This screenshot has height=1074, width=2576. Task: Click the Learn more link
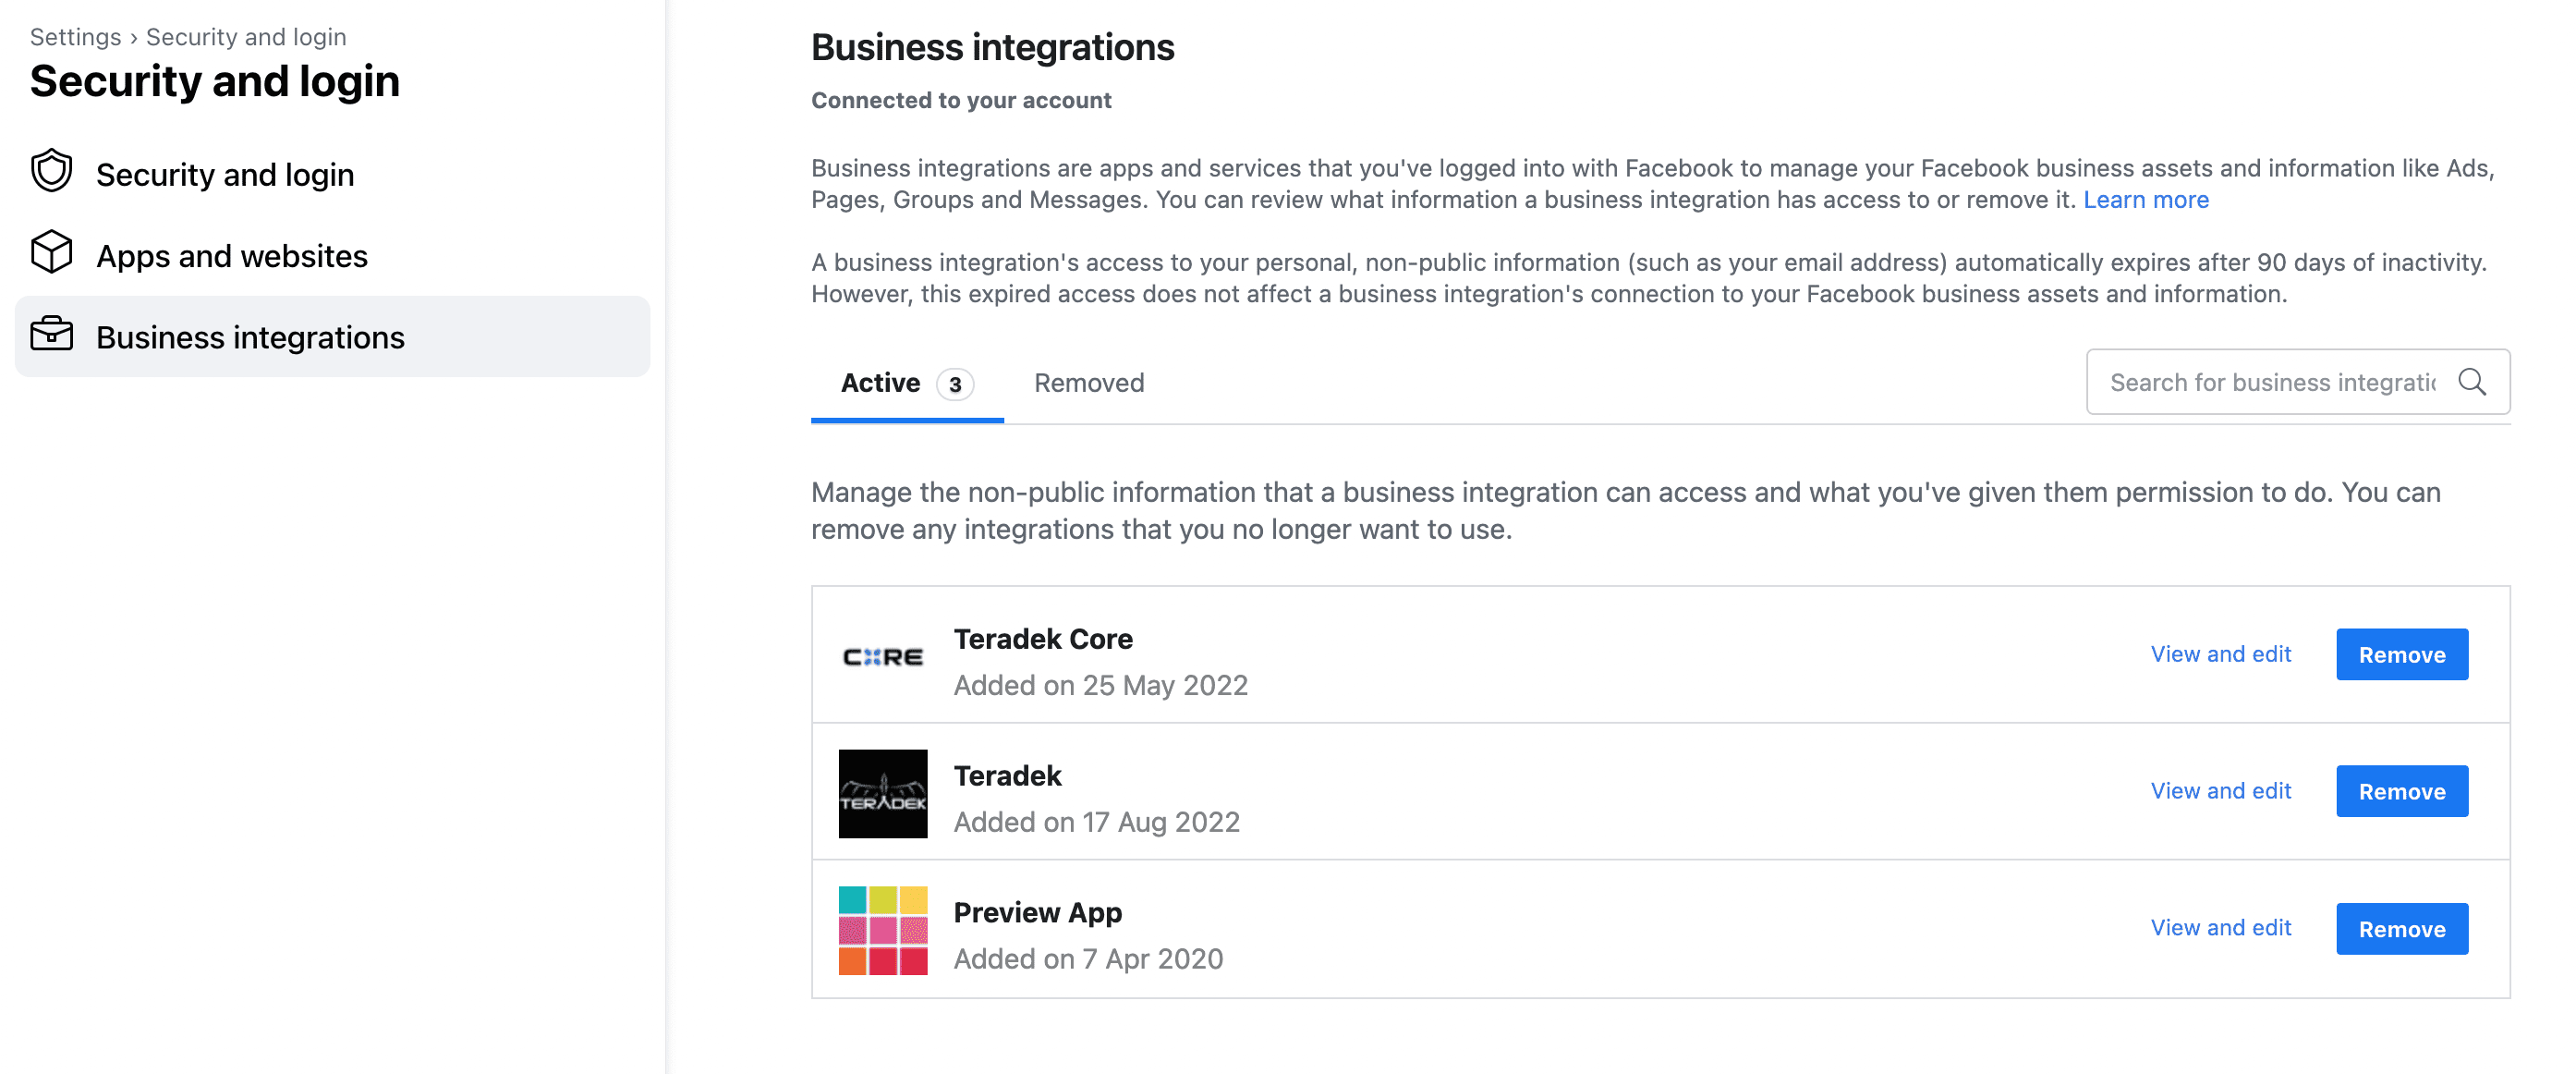pos(2147,199)
